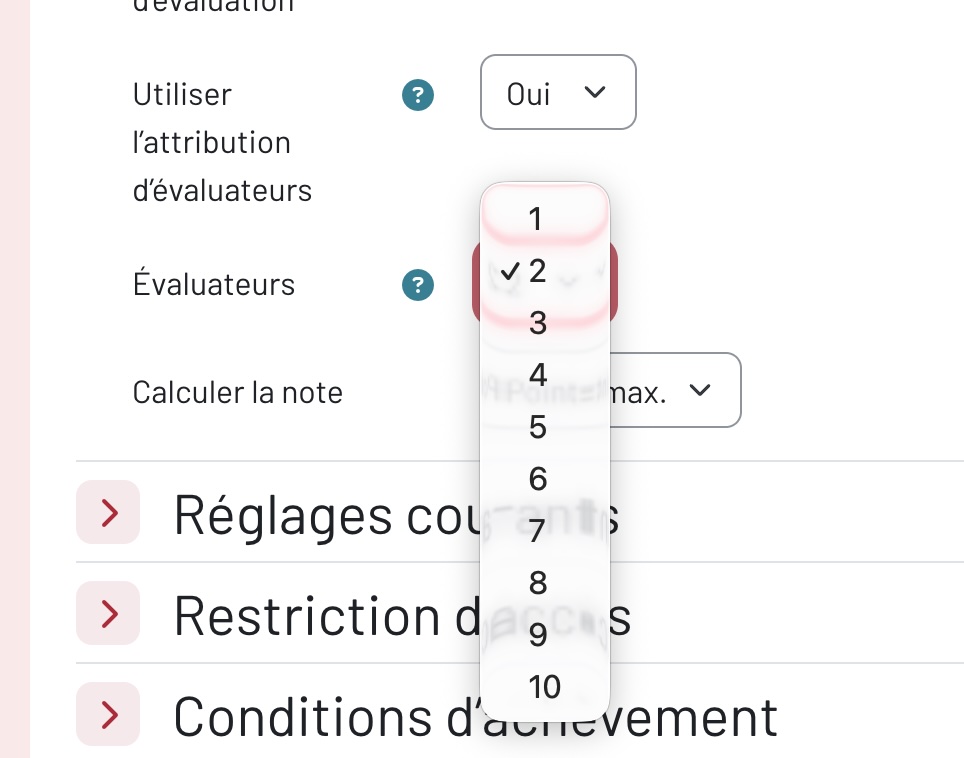This screenshot has width=964, height=758.
Task: Select option 10 in the evaluators list
Action: pyautogui.click(x=544, y=687)
